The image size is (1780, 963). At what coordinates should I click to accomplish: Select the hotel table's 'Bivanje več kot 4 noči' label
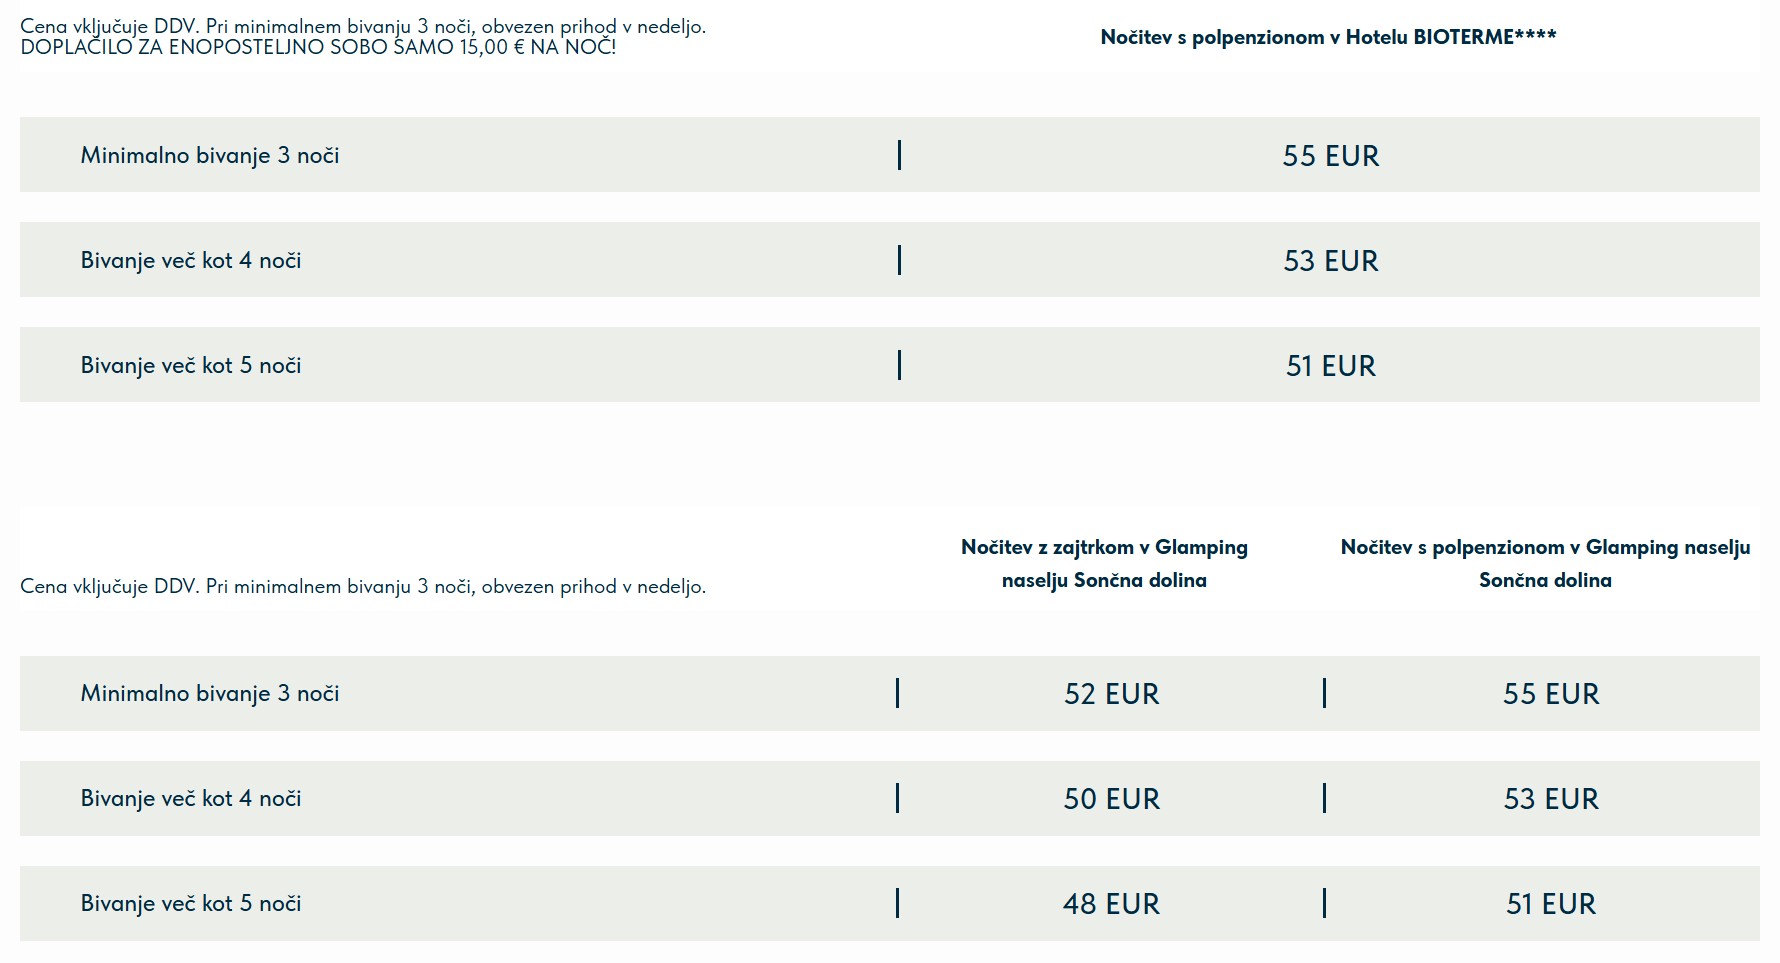191,260
